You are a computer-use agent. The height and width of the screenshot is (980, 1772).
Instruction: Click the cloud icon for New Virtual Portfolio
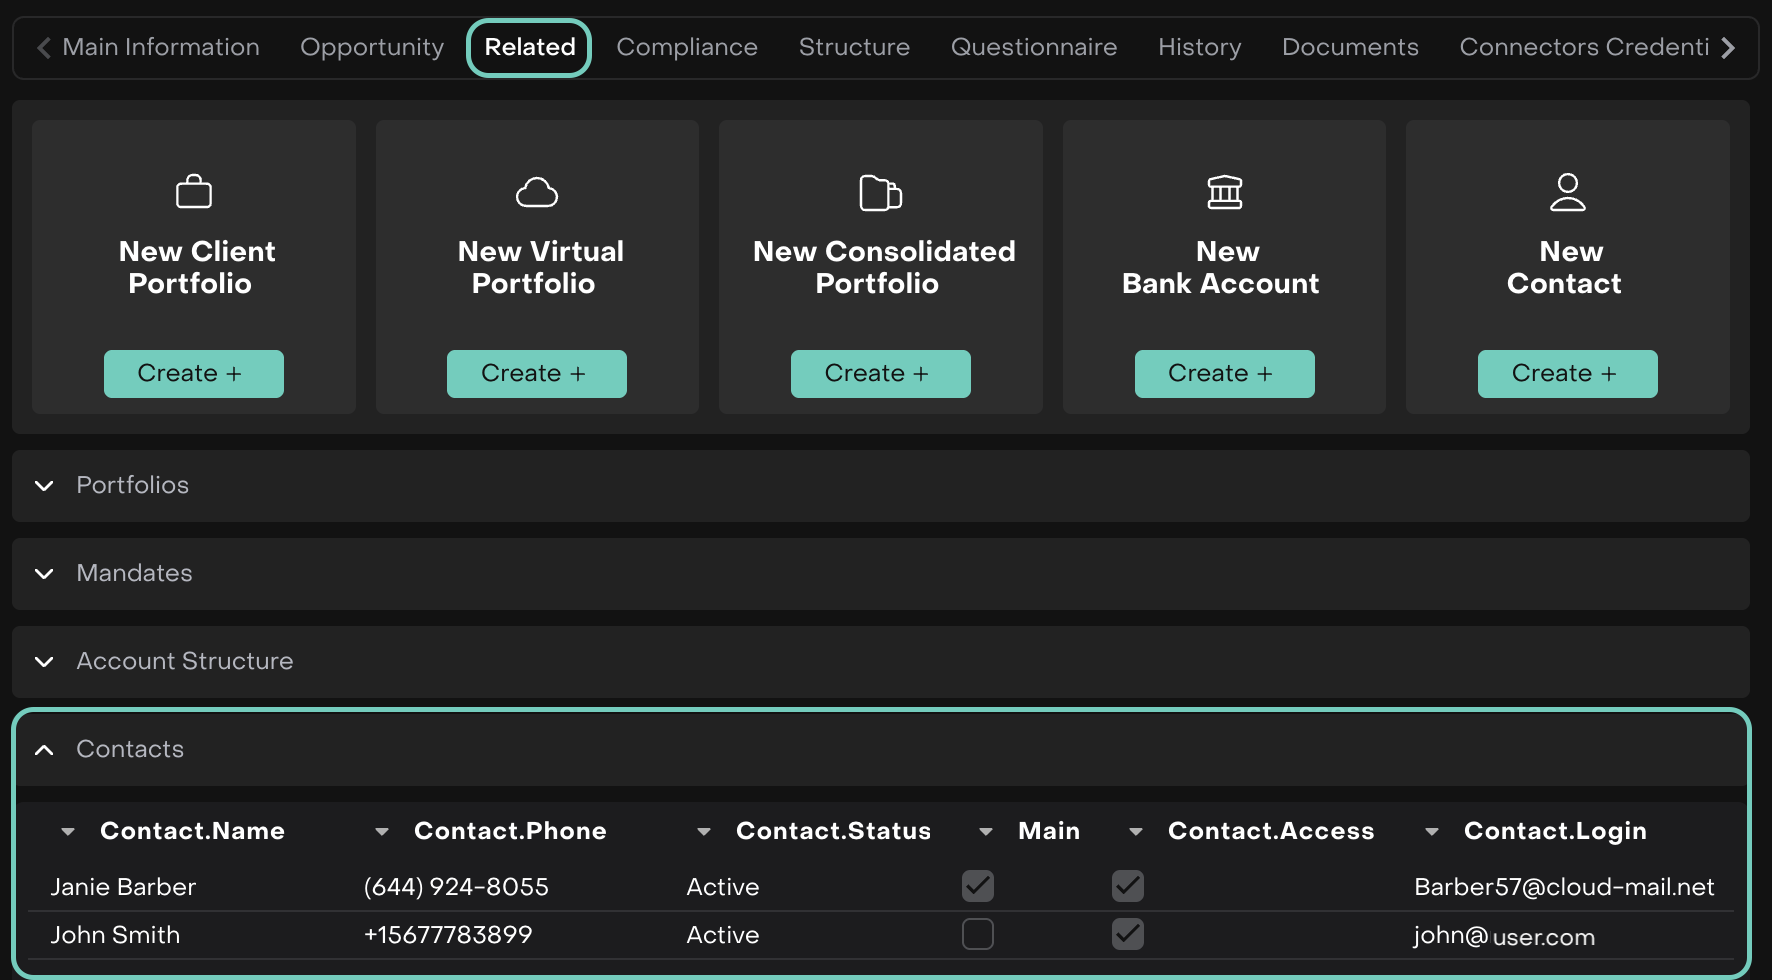pos(537,192)
